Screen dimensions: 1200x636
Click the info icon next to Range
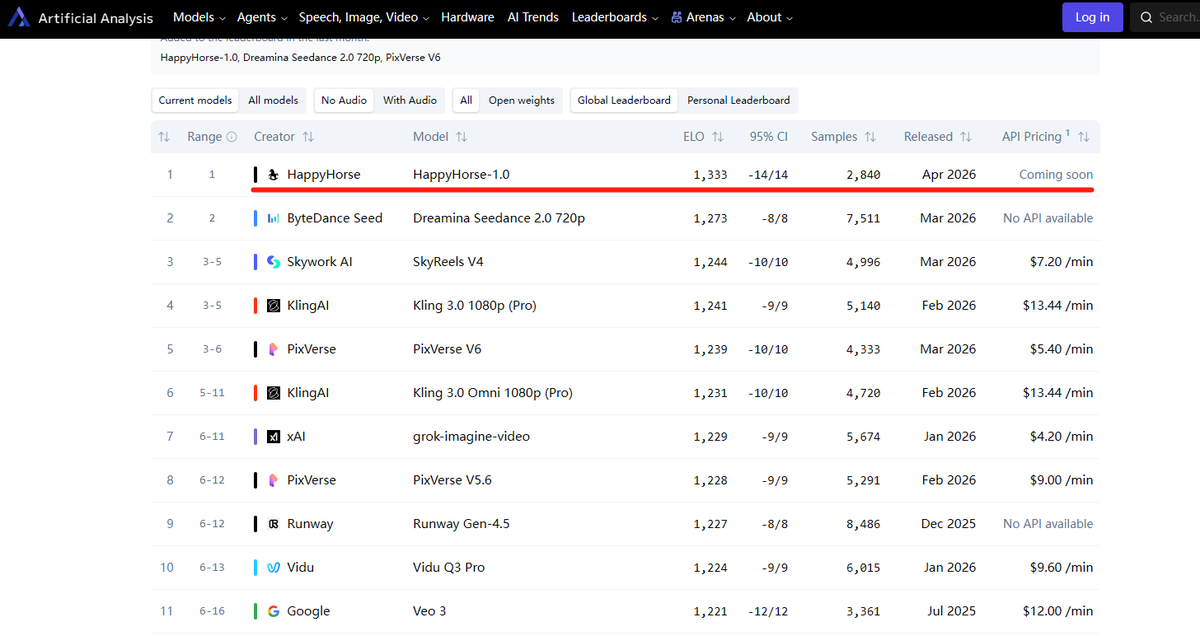point(232,137)
